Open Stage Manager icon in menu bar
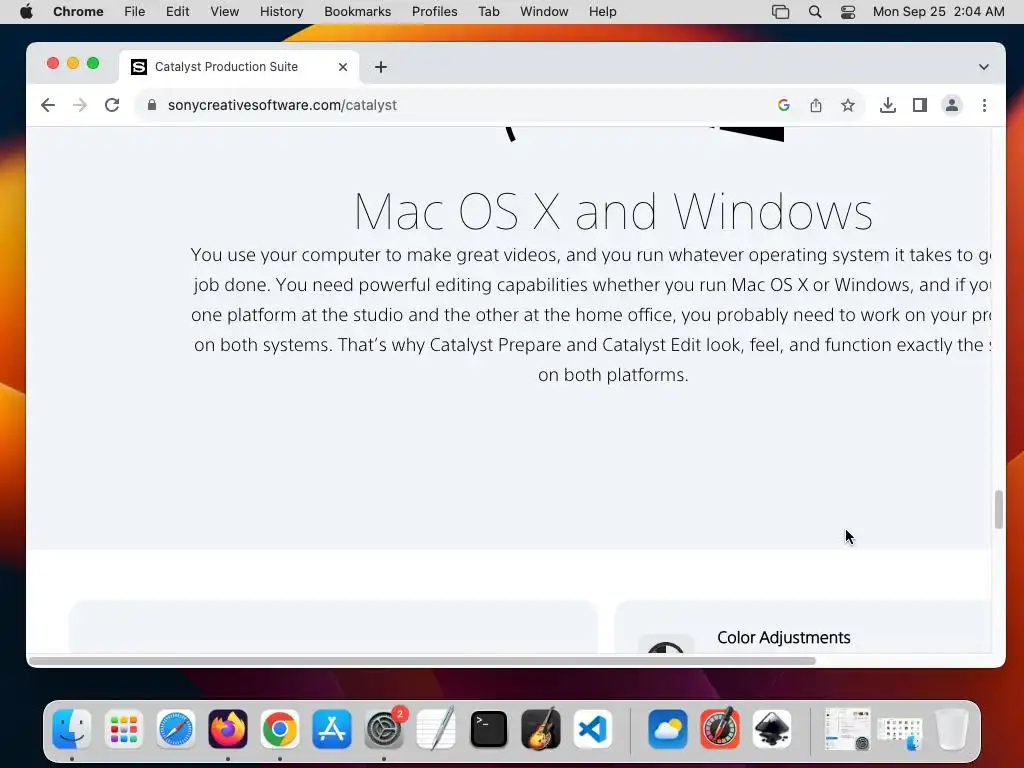 pos(780,12)
